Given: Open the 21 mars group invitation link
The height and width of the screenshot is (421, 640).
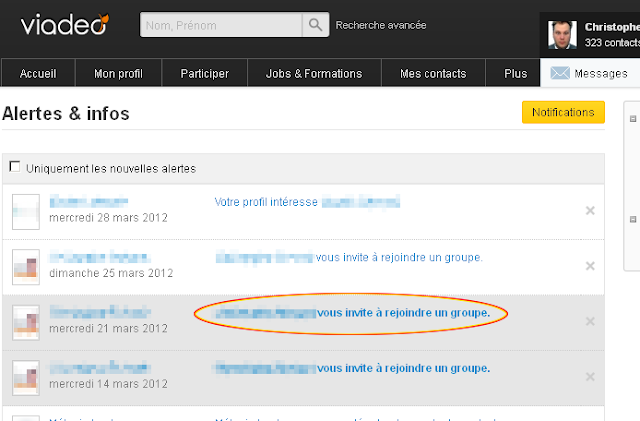Looking at the screenshot, I should click(x=353, y=313).
